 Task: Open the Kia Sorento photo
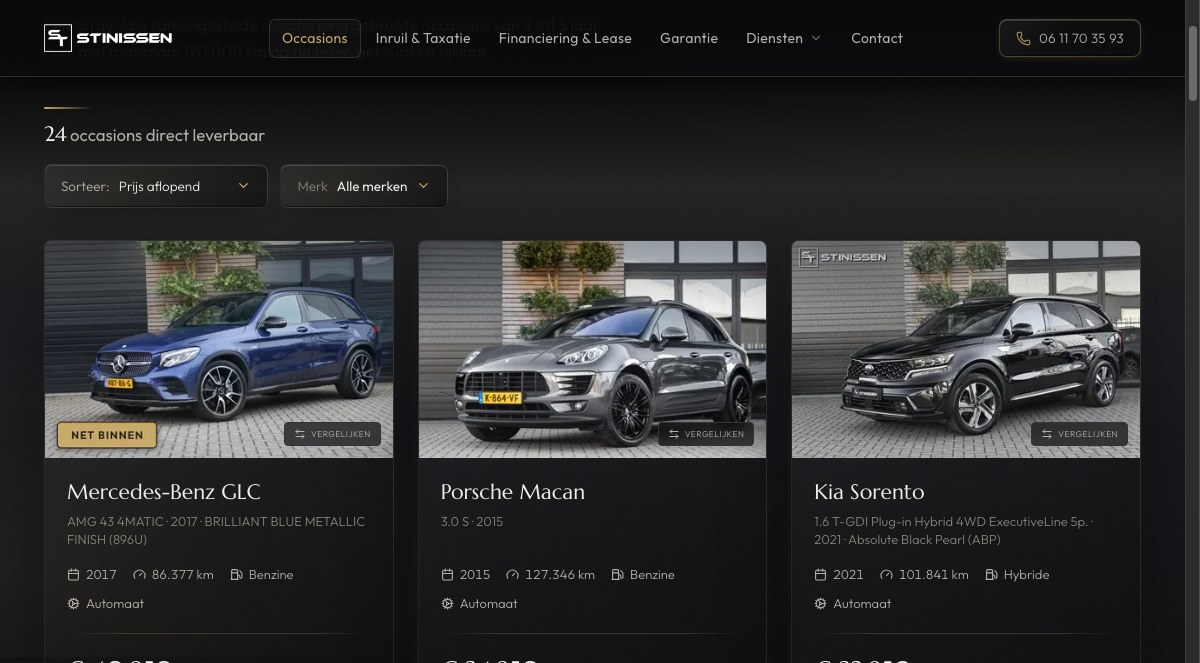coord(966,349)
